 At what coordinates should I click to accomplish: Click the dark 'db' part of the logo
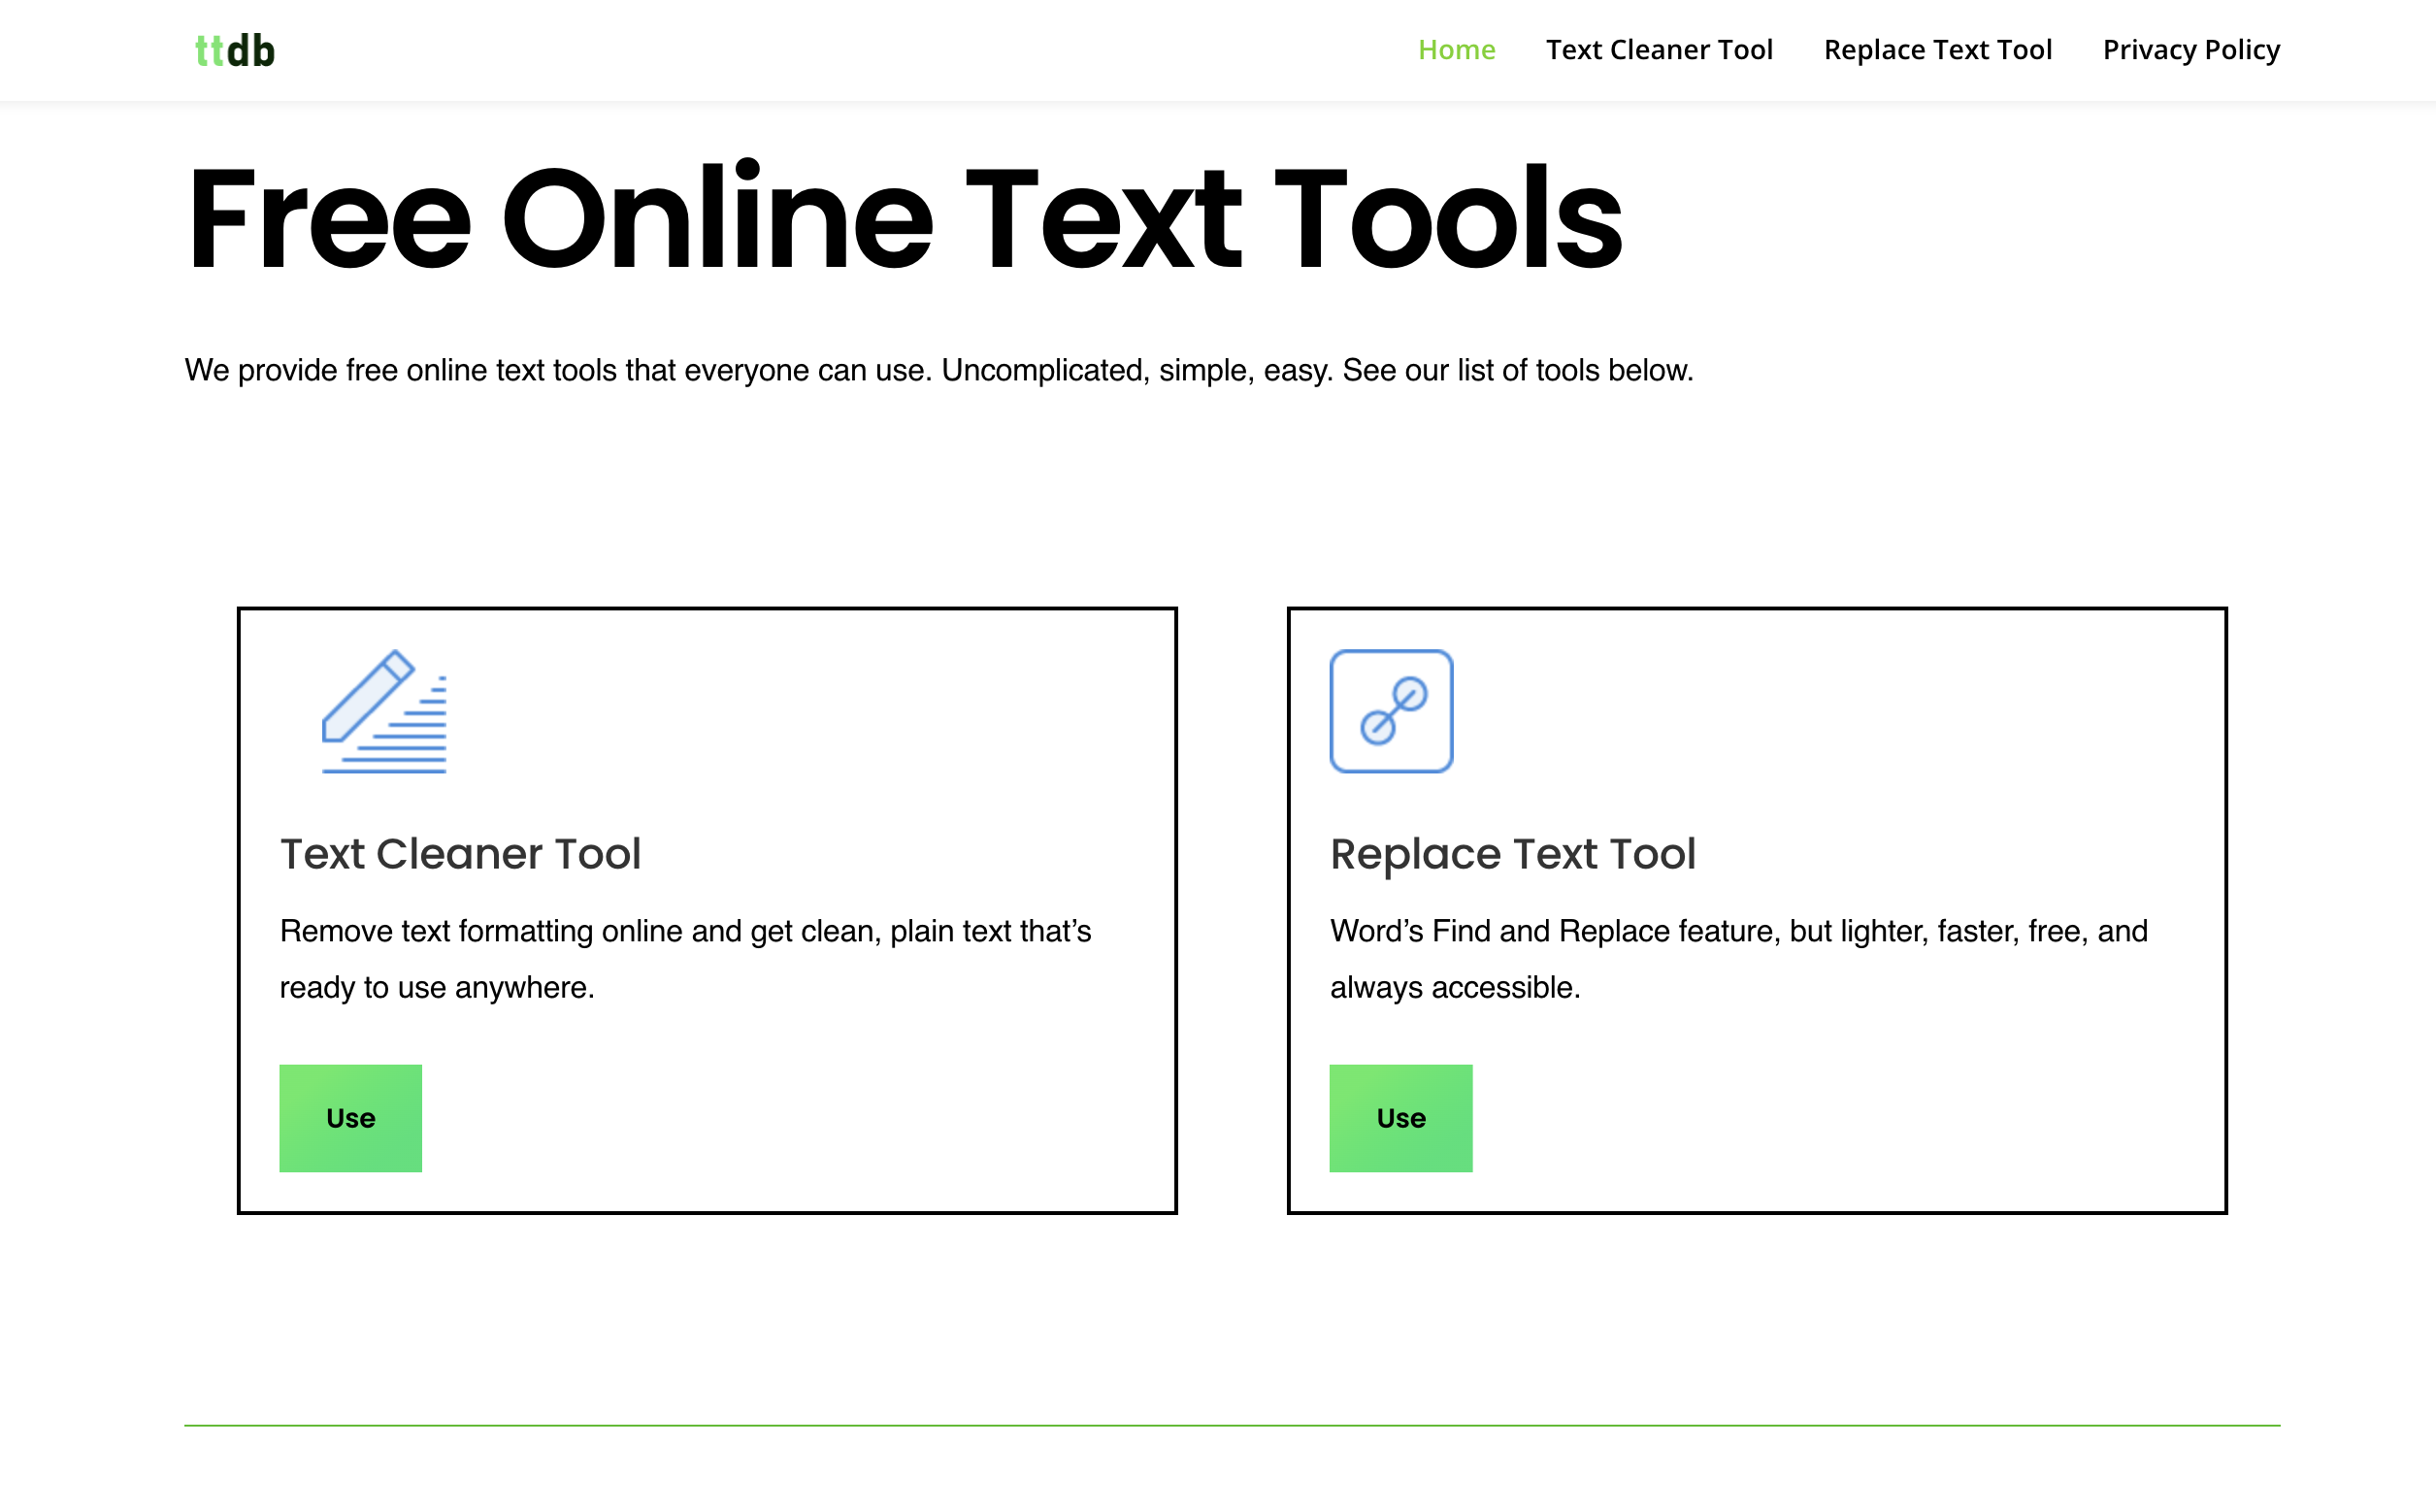click(253, 48)
